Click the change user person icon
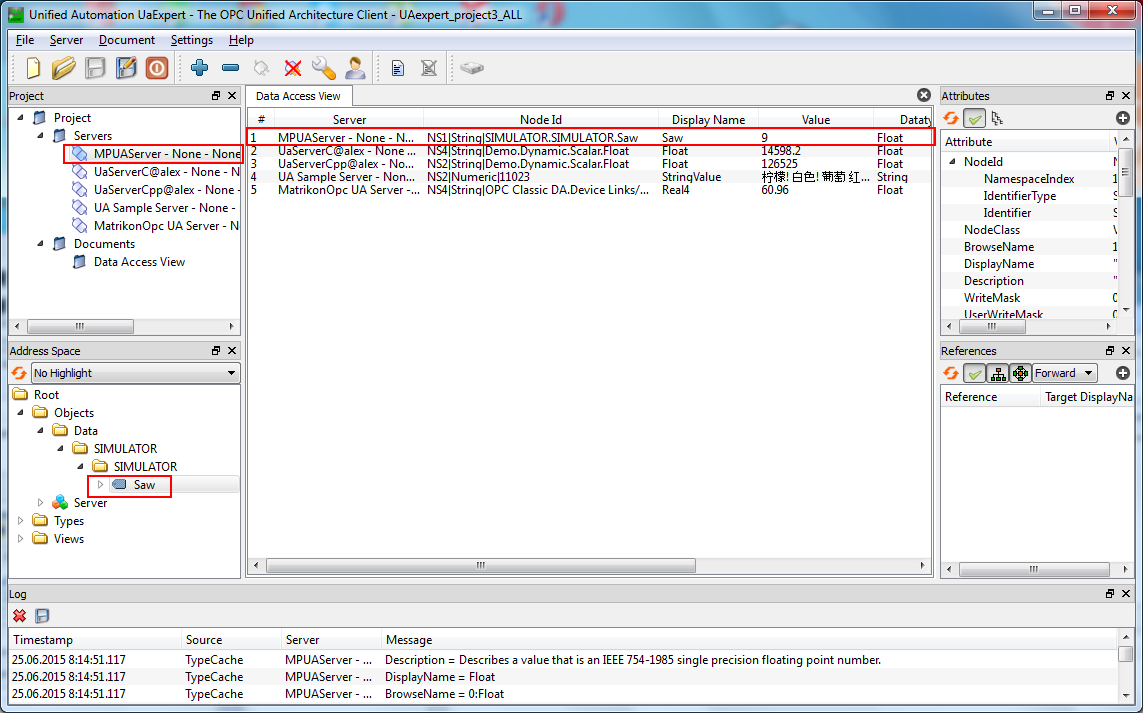Screen dimensions: 1143x713 pyautogui.click(x=355, y=68)
